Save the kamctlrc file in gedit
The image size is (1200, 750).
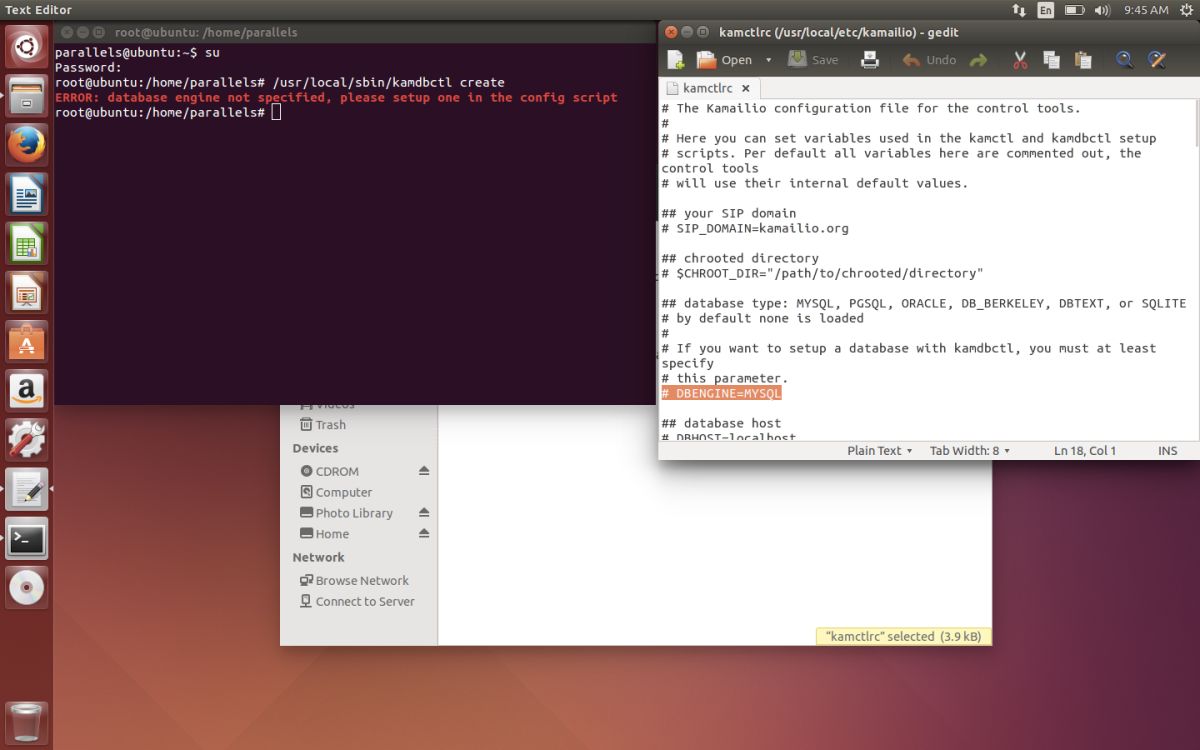coord(813,60)
